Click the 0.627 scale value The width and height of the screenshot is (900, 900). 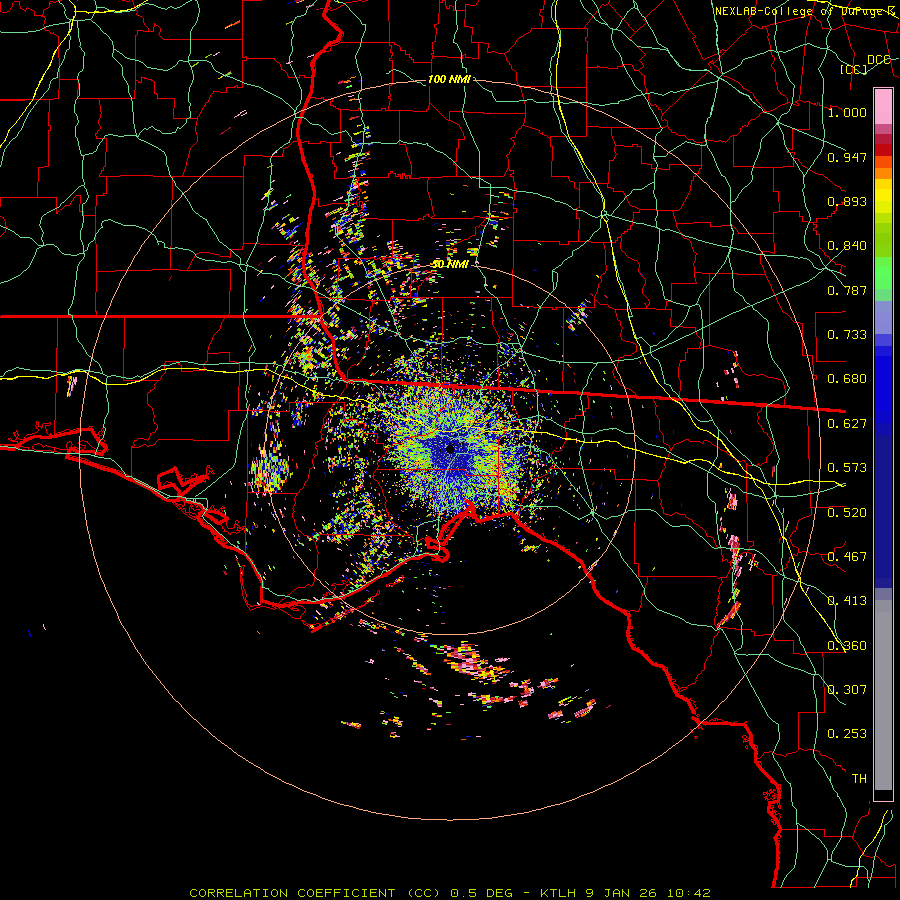(x=847, y=424)
